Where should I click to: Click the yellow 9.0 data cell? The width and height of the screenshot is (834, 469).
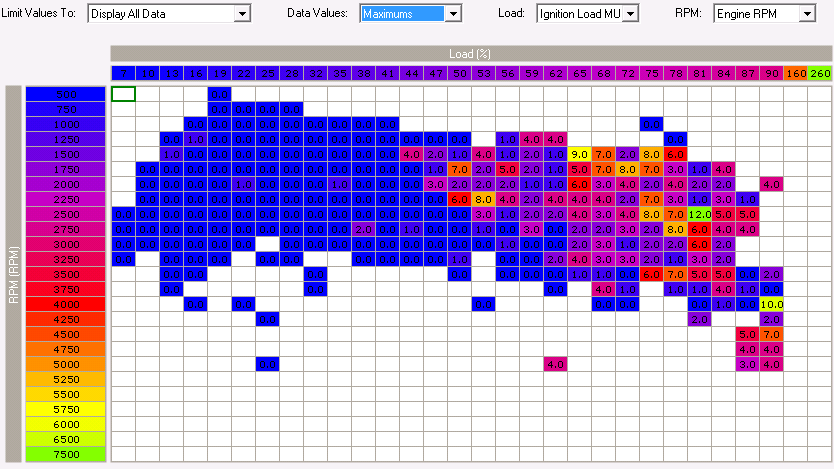(x=579, y=154)
